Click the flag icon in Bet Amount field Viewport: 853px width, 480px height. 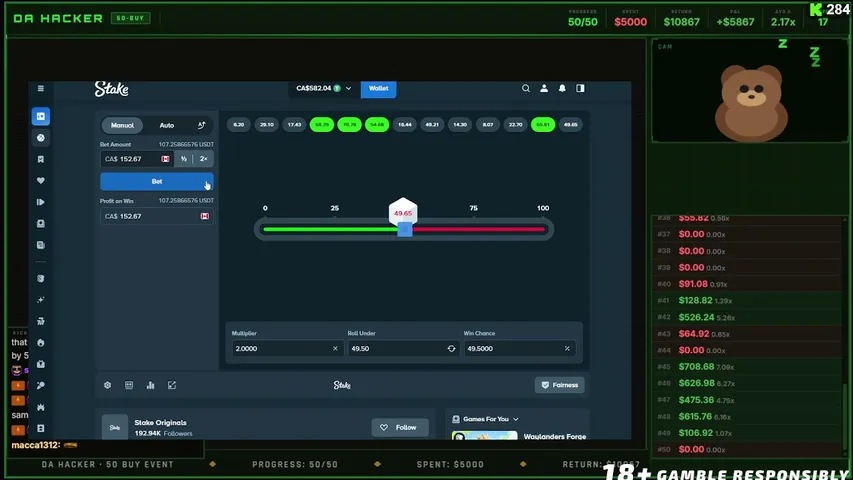(x=165, y=159)
